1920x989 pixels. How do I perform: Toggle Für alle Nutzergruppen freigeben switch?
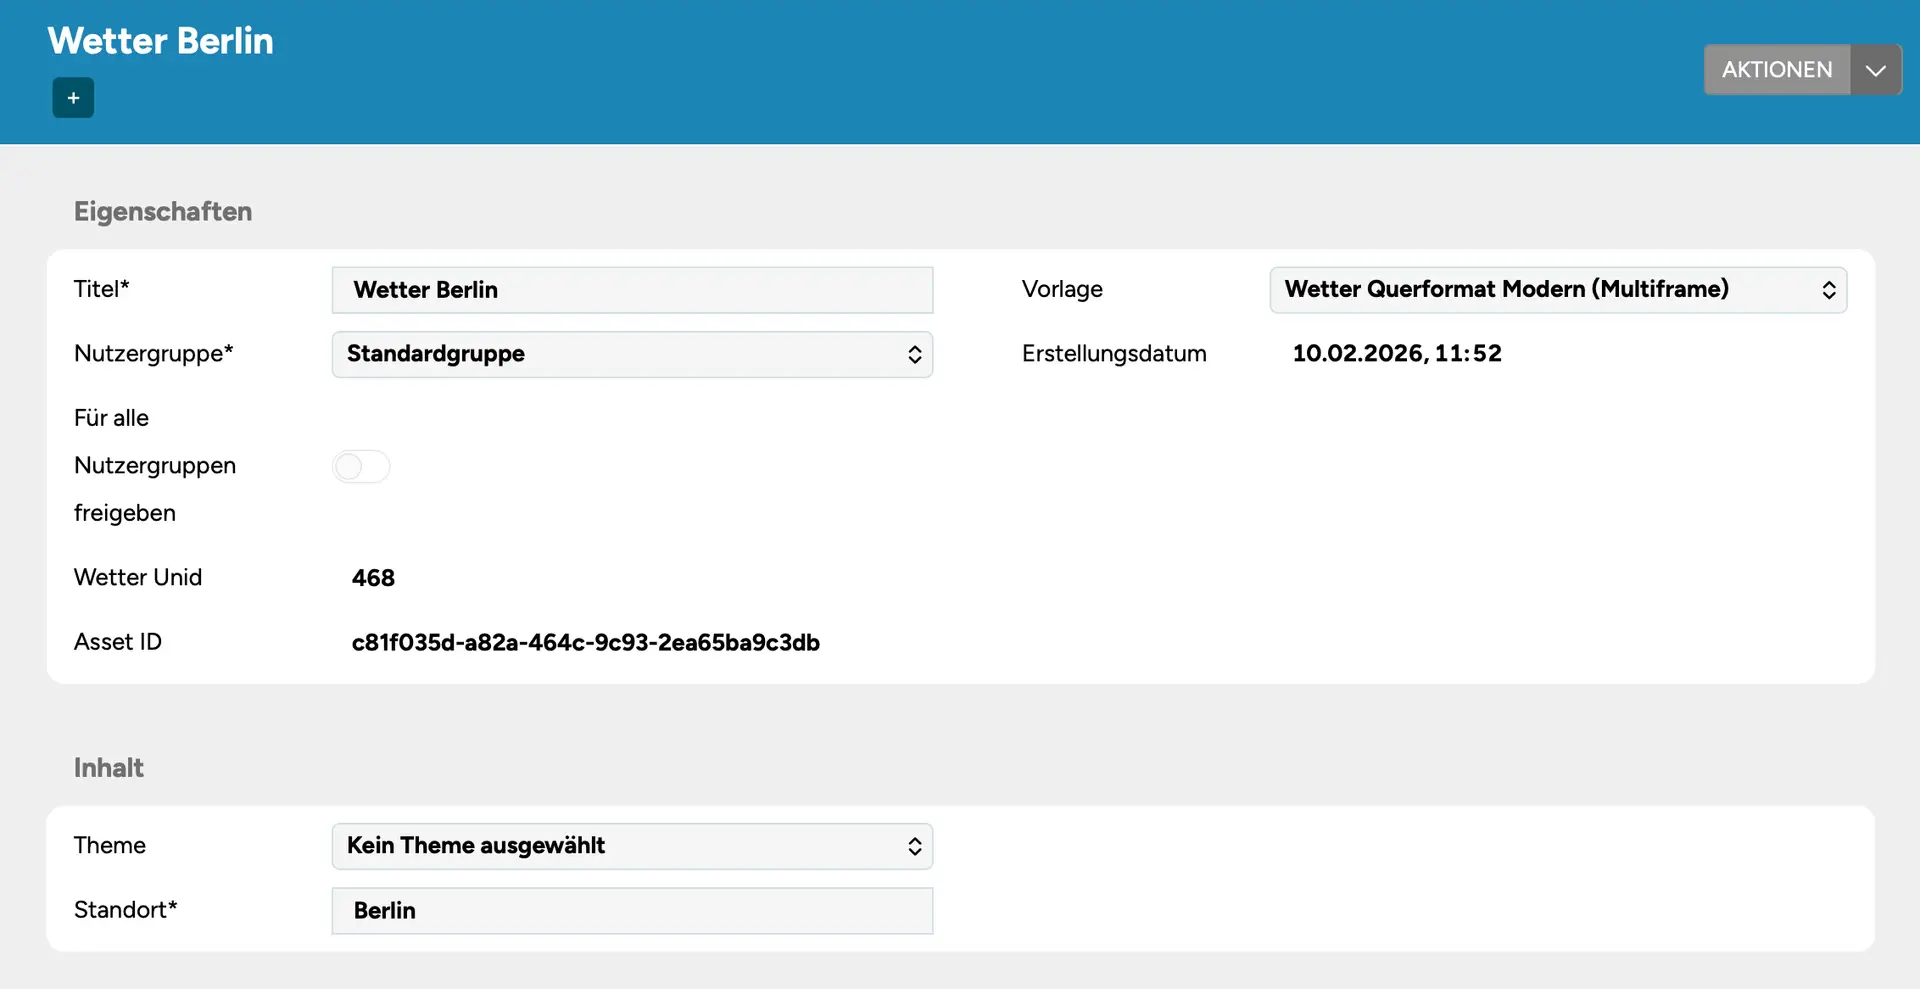click(361, 466)
